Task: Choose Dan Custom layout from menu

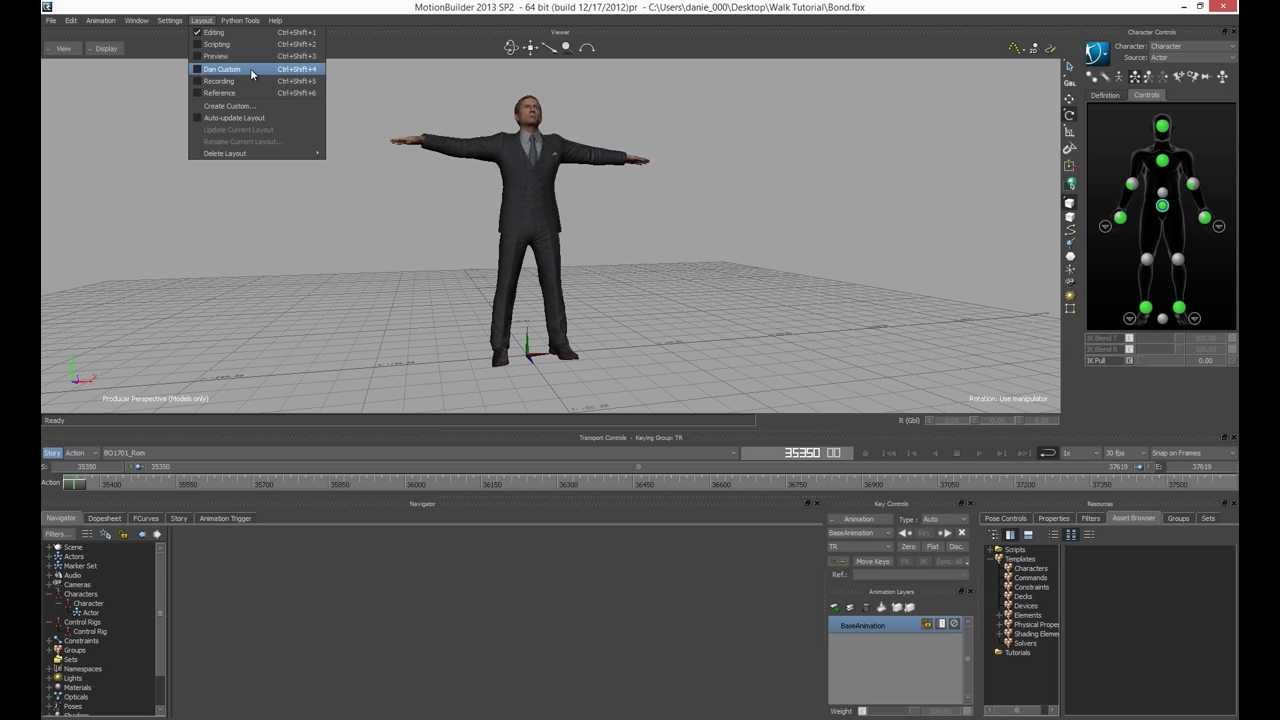Action: 257,69
